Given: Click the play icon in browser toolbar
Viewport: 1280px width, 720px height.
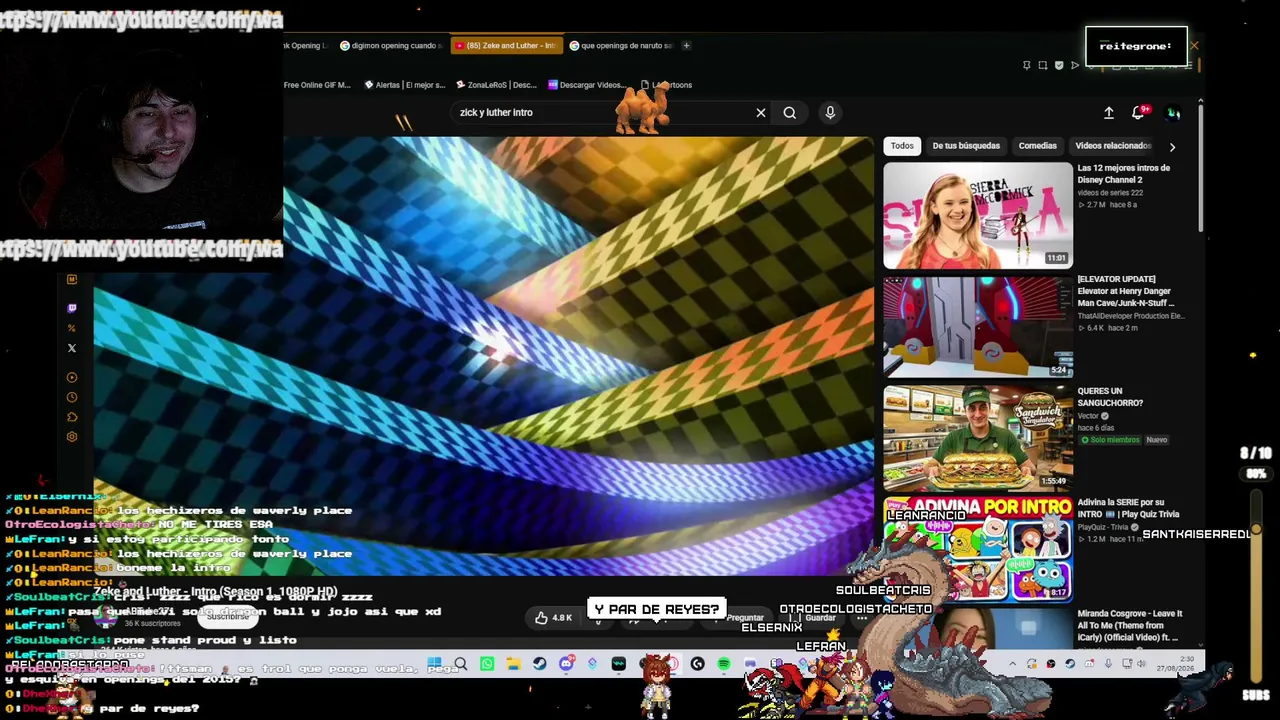Looking at the screenshot, I should (x=1075, y=66).
